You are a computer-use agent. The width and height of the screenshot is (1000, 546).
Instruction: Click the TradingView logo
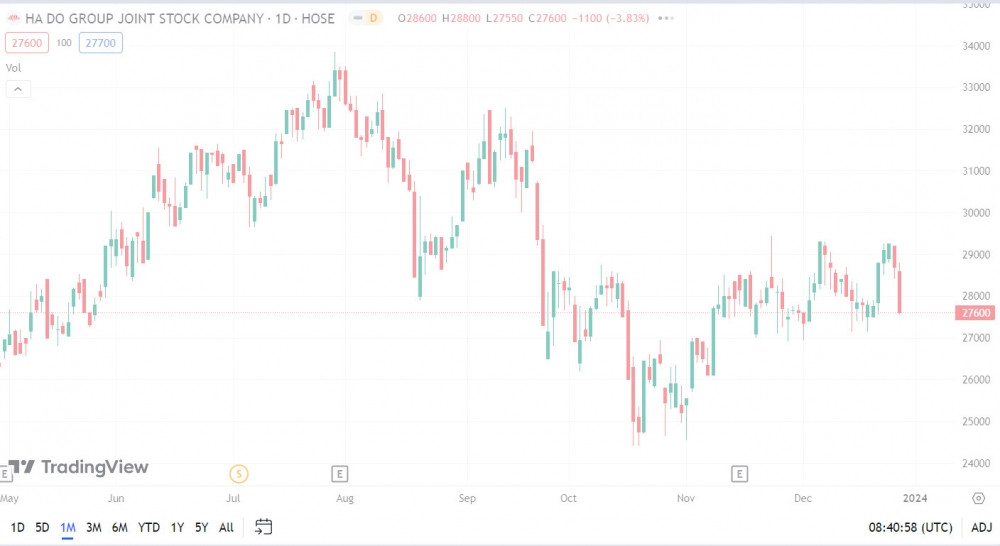(78, 467)
